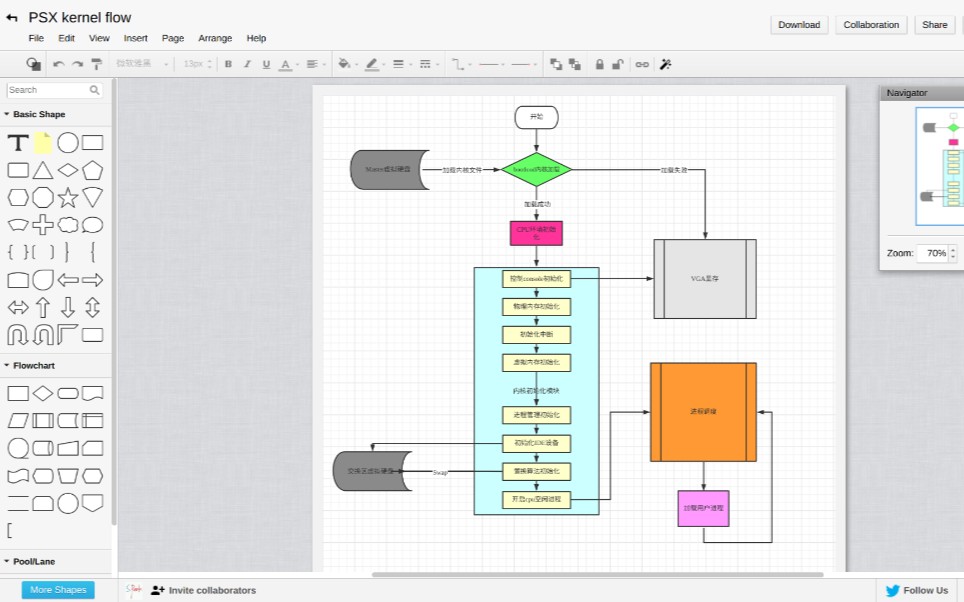This screenshot has width=964, height=602.
Task: Click the format painter icon
Action: [x=97, y=64]
